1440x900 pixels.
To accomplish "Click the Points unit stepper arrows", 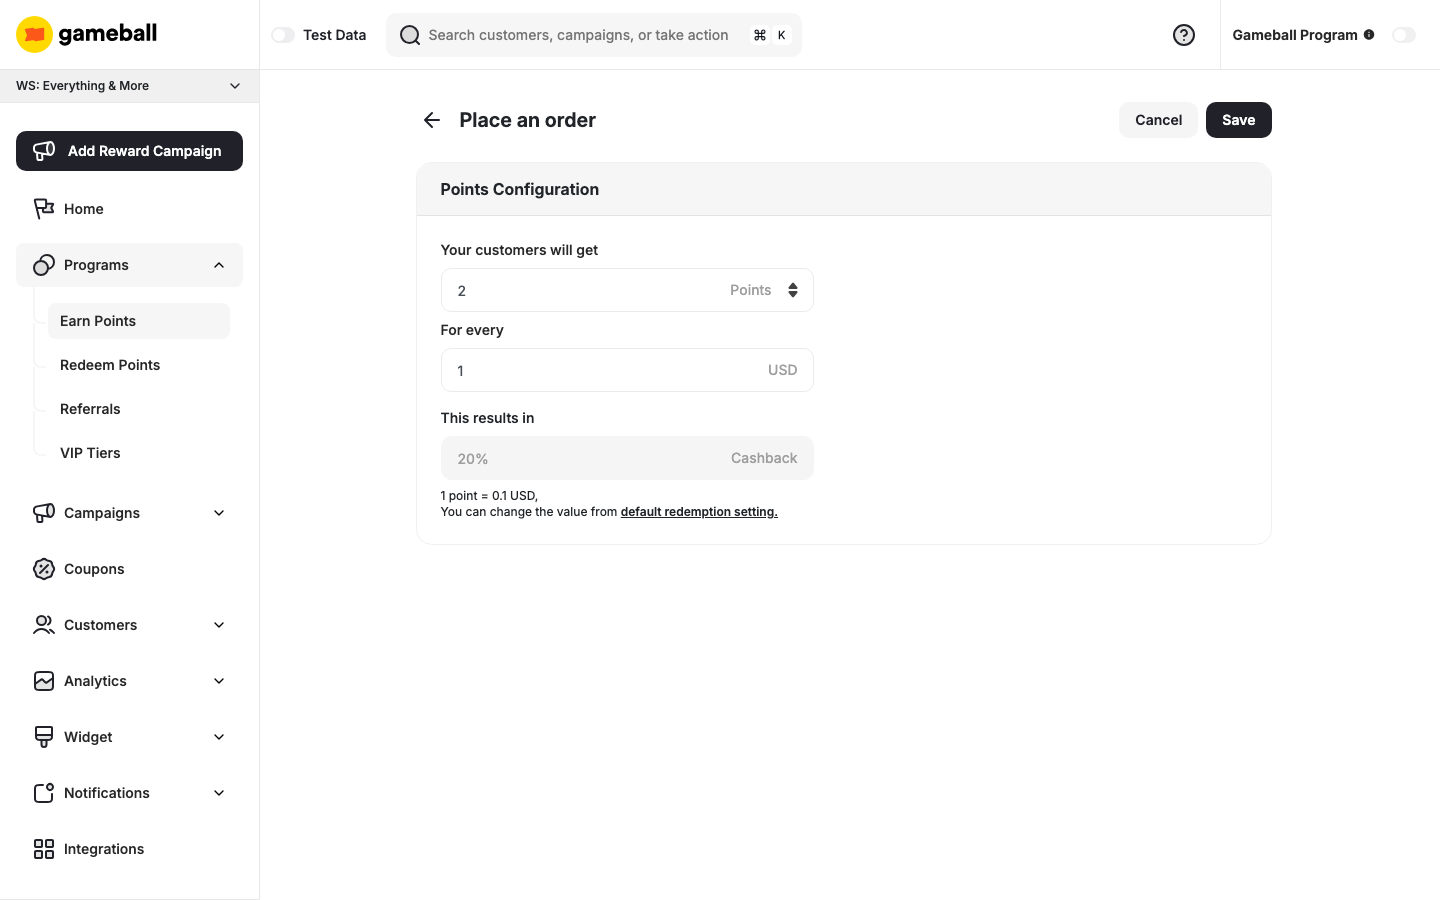I will click(793, 290).
